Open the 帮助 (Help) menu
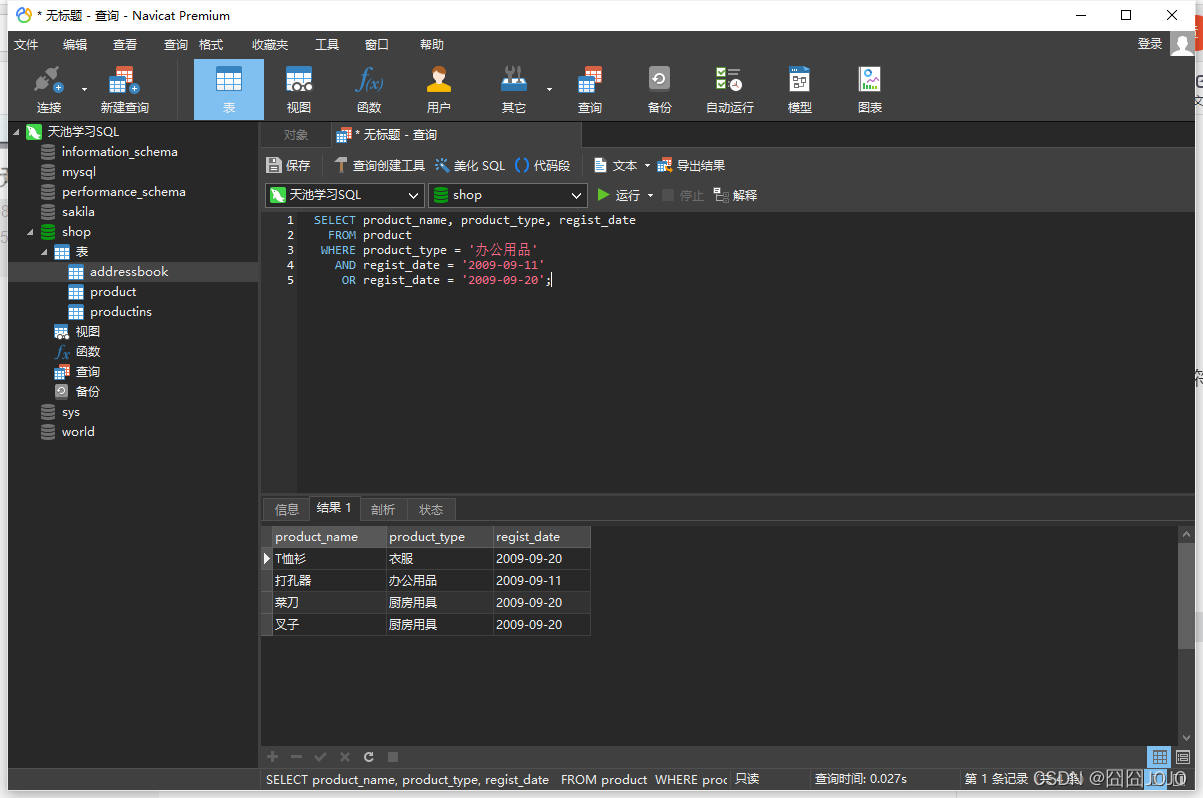The width and height of the screenshot is (1203, 798). click(432, 44)
